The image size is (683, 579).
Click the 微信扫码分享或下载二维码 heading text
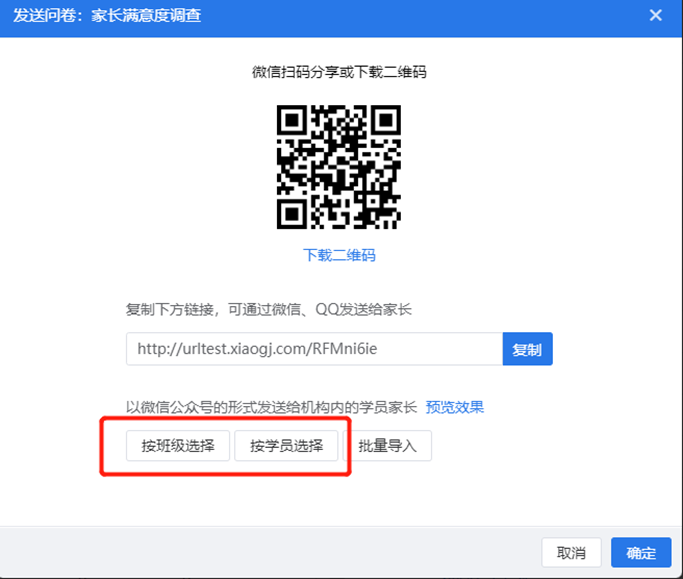coord(339,72)
